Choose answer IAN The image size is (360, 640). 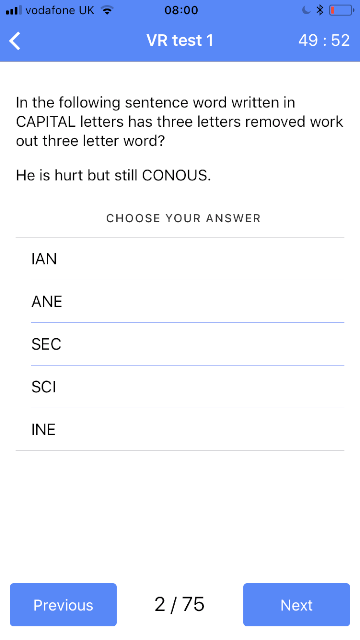pos(180,259)
